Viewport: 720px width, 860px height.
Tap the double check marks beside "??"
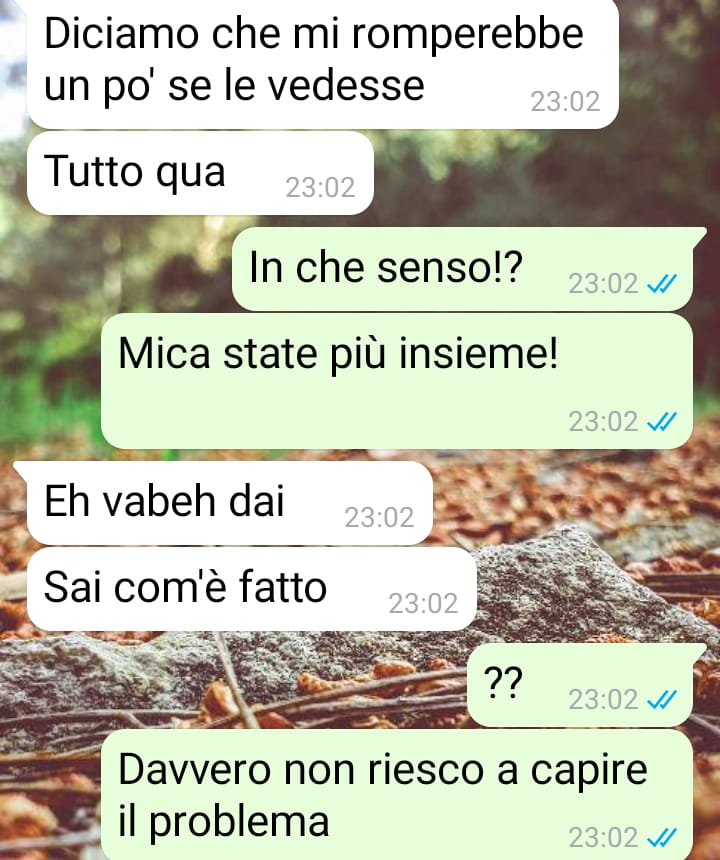tap(662, 699)
